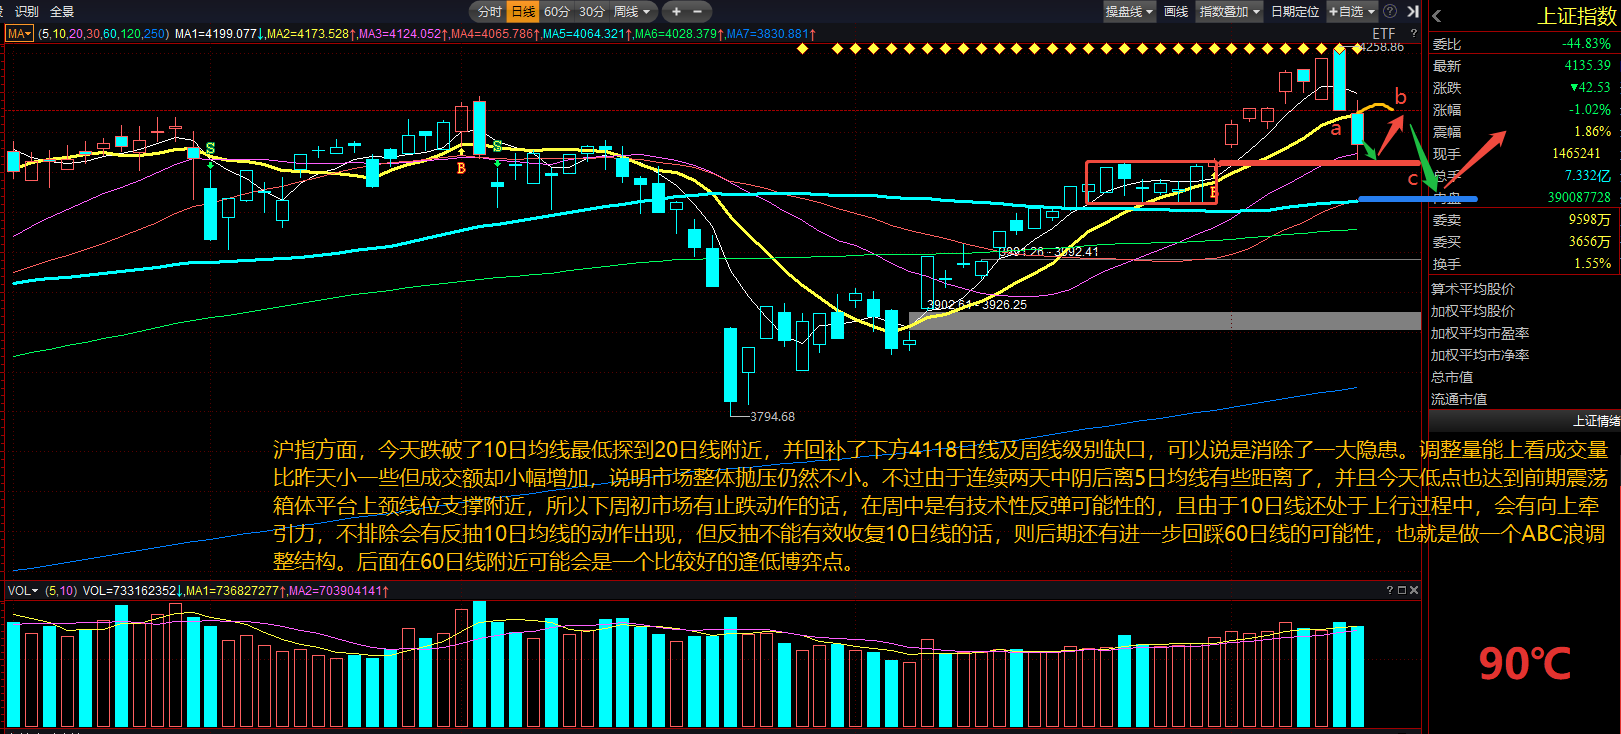Click the VOL=733162352 readout
This screenshot has height=734, width=1621.
(x=132, y=591)
